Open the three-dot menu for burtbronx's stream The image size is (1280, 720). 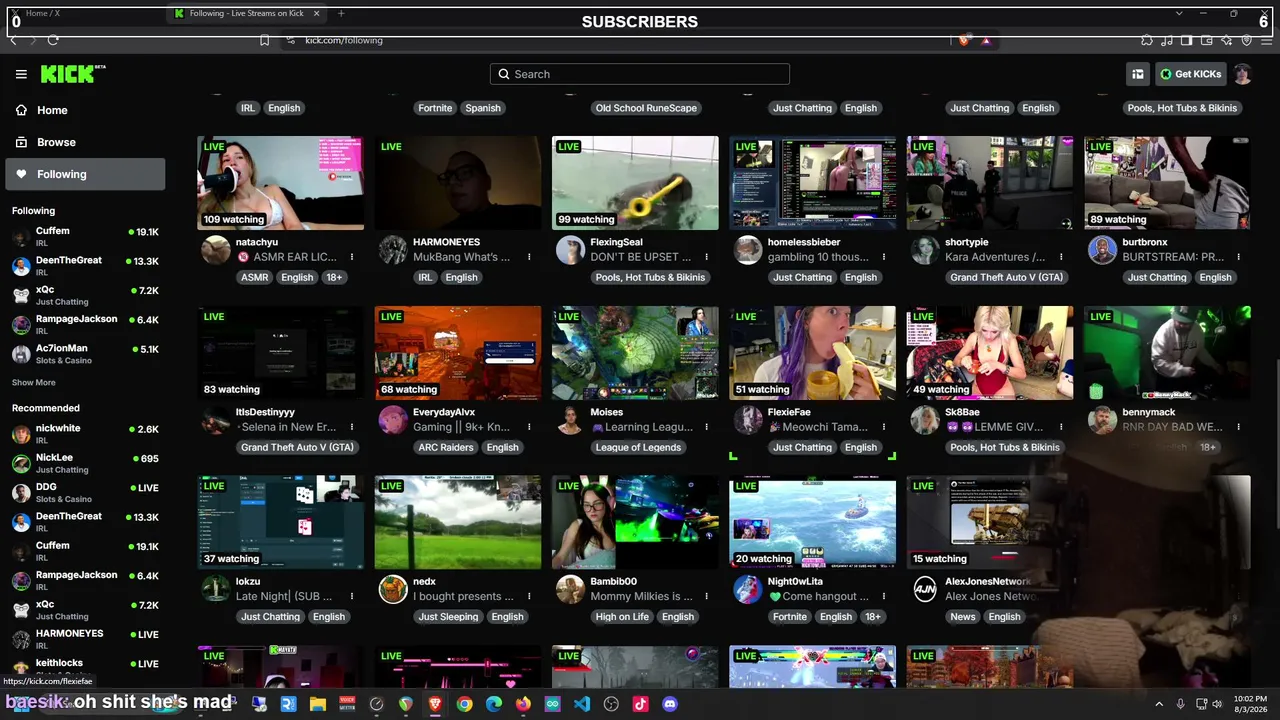[1238, 257]
